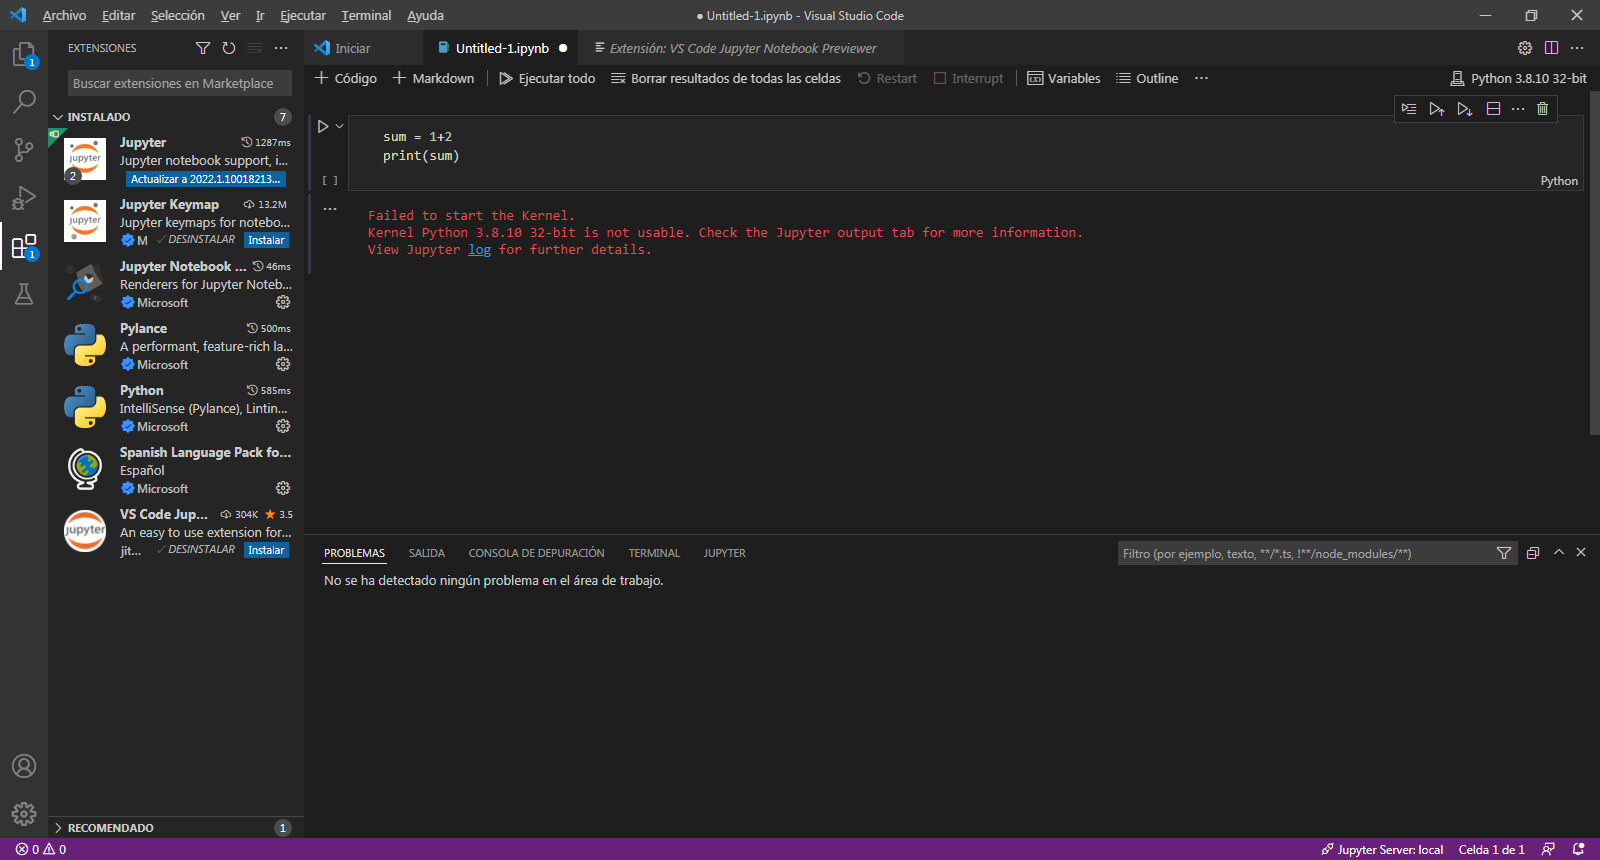The image size is (1600, 860).
Task: Switch to CONSOLA DE DEPURACIÓN tab
Action: pyautogui.click(x=536, y=553)
